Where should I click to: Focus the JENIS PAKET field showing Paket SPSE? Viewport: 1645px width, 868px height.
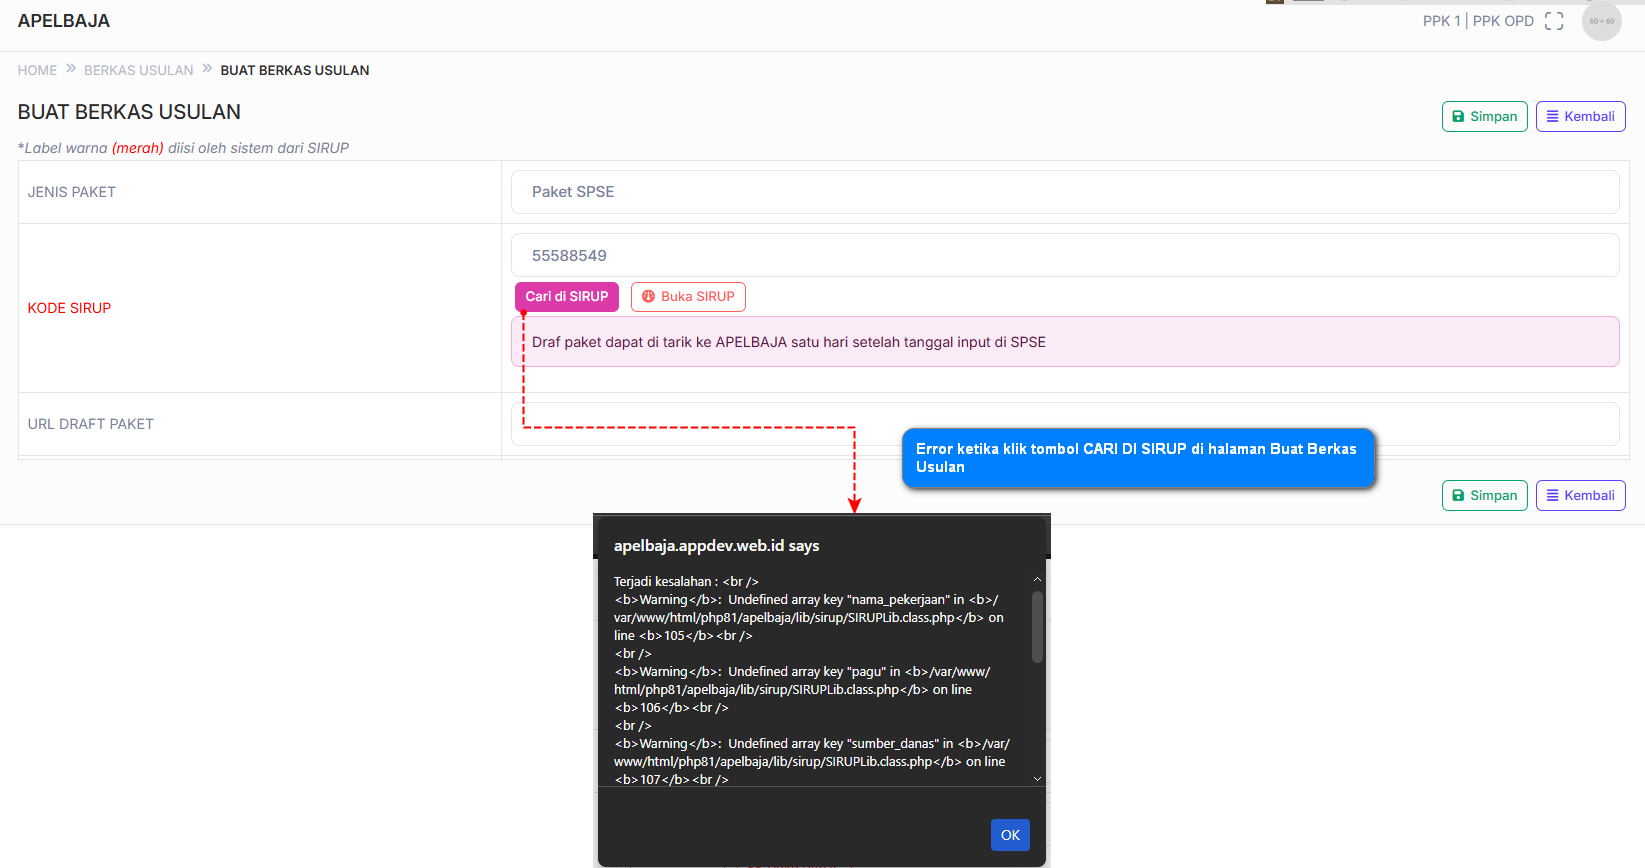[x=1065, y=192]
